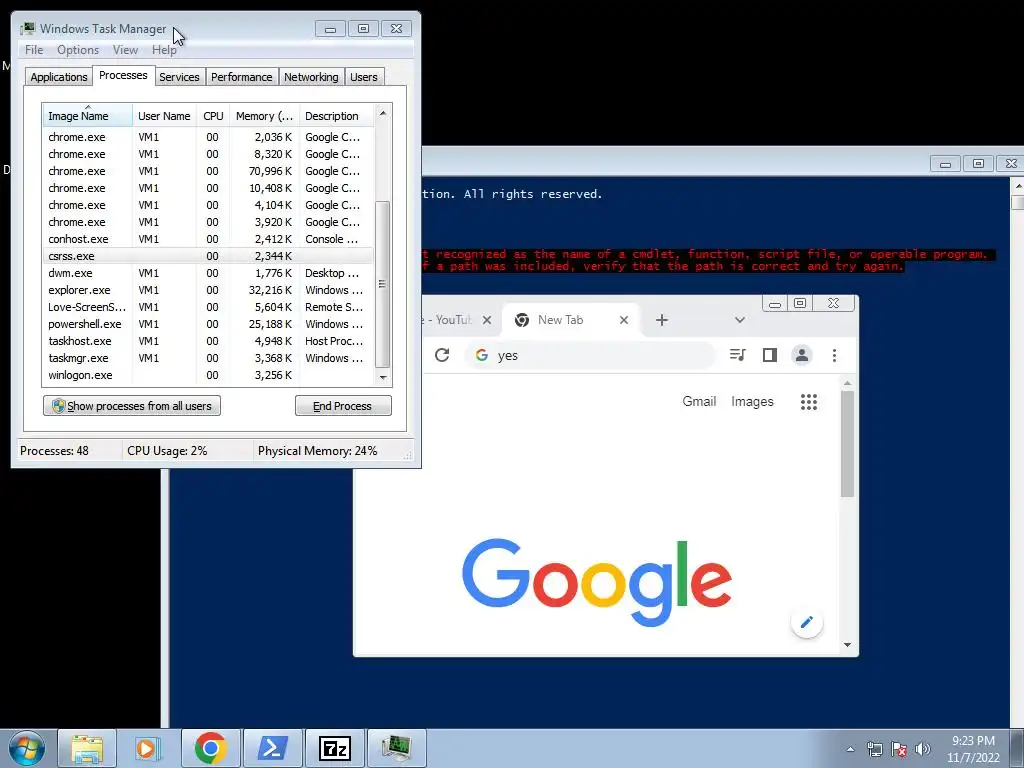Click process list scroll up arrow
The height and width of the screenshot is (768, 1024).
[x=383, y=112]
